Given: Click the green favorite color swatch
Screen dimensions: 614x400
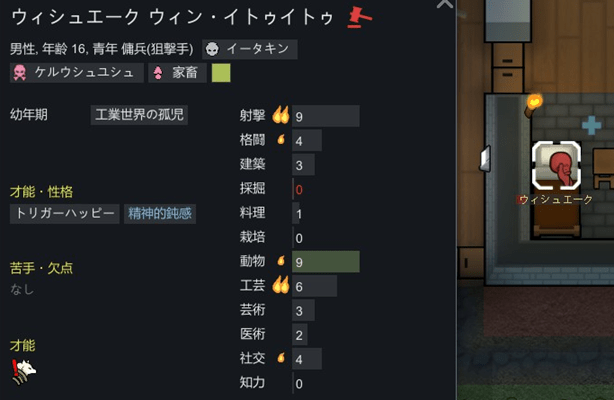Looking at the screenshot, I should (x=221, y=73).
